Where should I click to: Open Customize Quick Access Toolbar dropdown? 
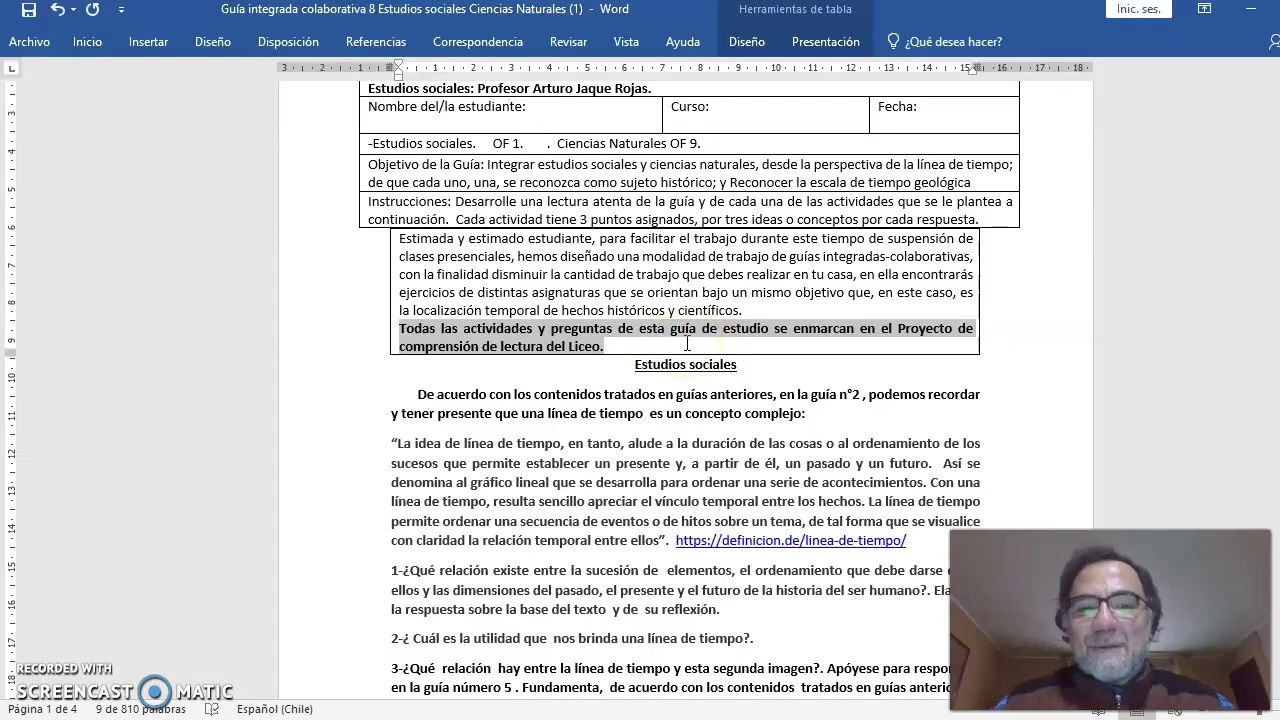121,10
